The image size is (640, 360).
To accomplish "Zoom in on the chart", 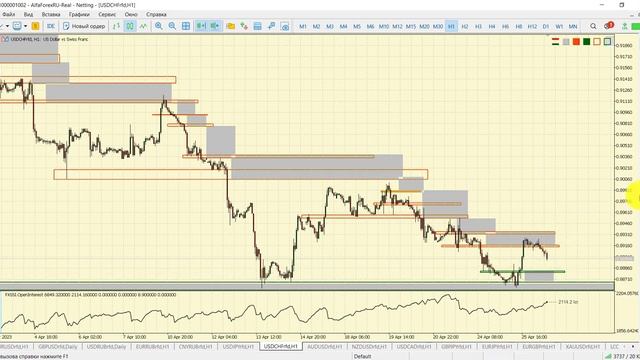I will point(159,26).
